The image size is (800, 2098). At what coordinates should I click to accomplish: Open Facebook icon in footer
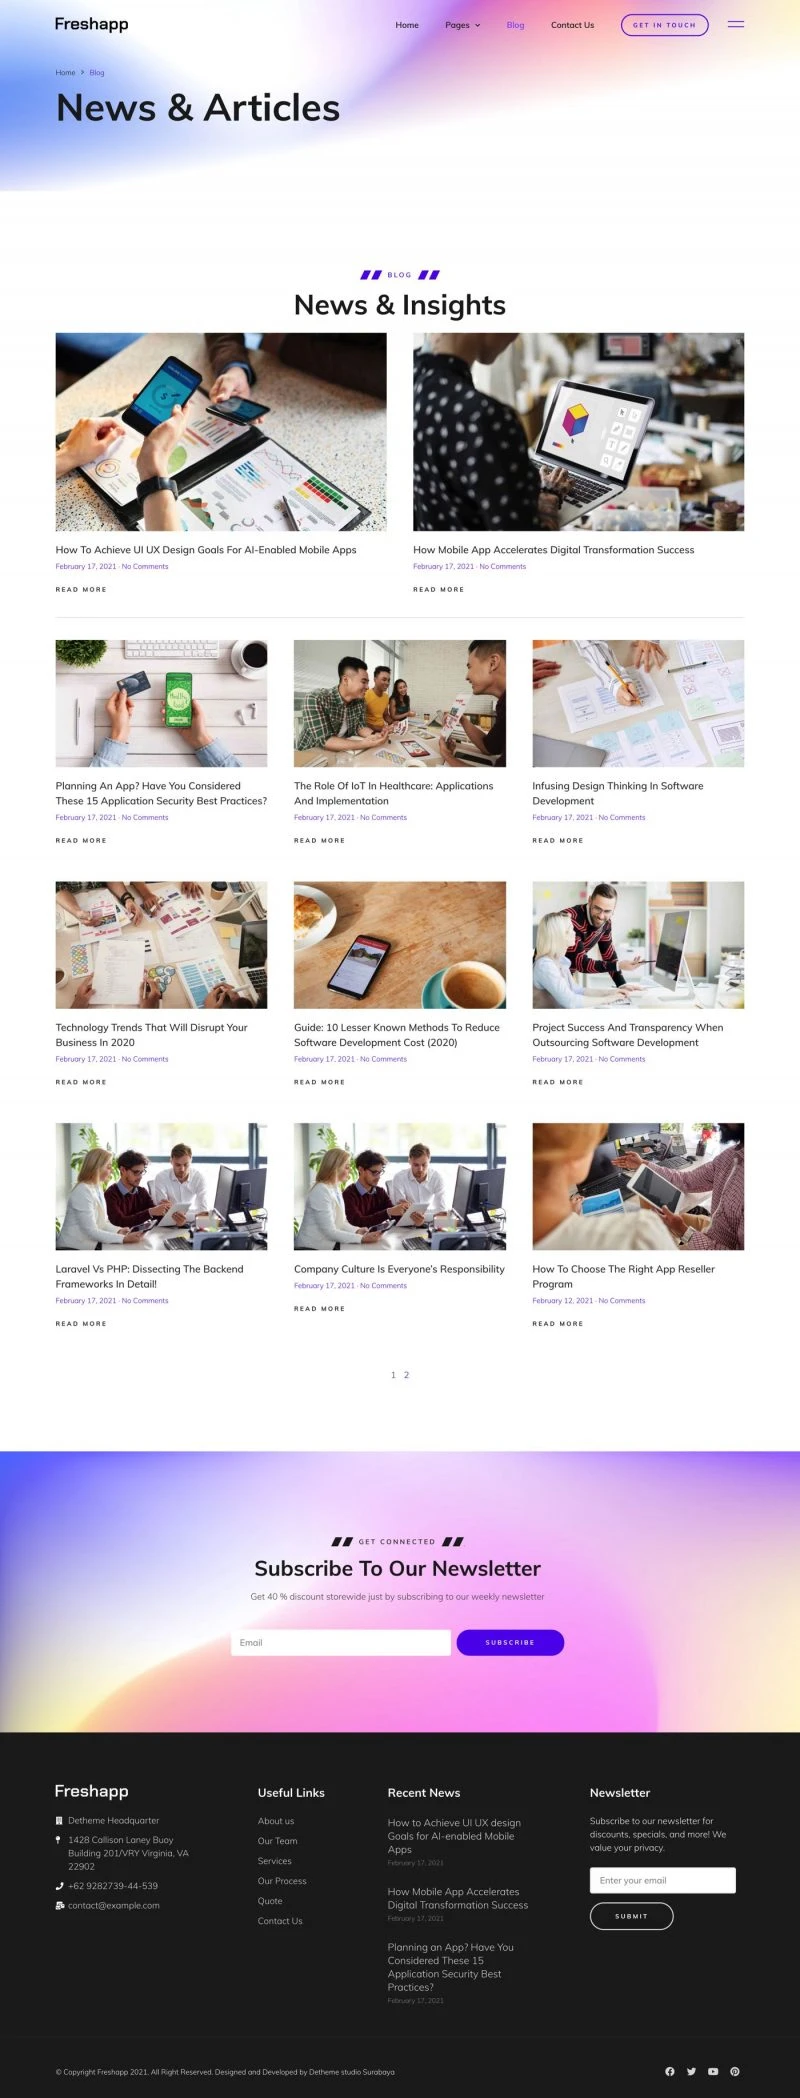669,2071
